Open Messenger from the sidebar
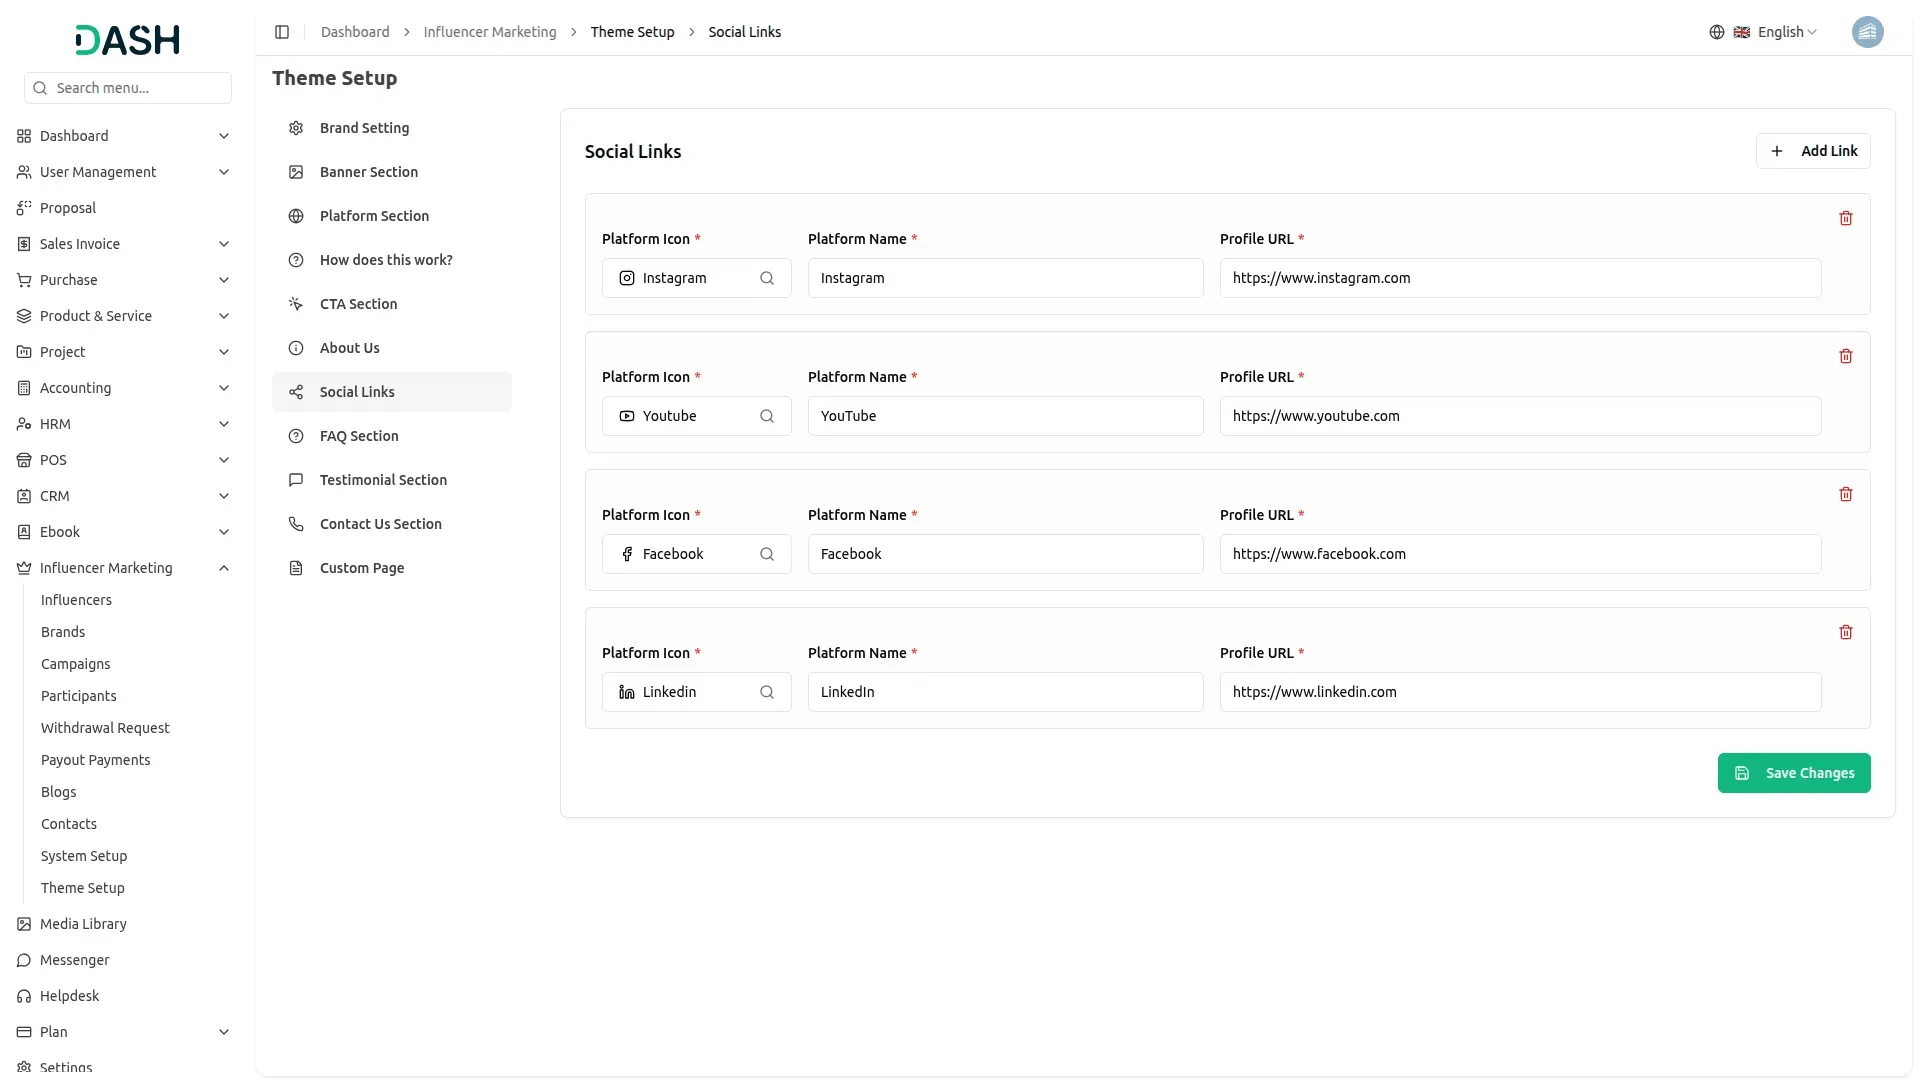Screen dimensions: 1920x1080 pyautogui.click(x=74, y=960)
